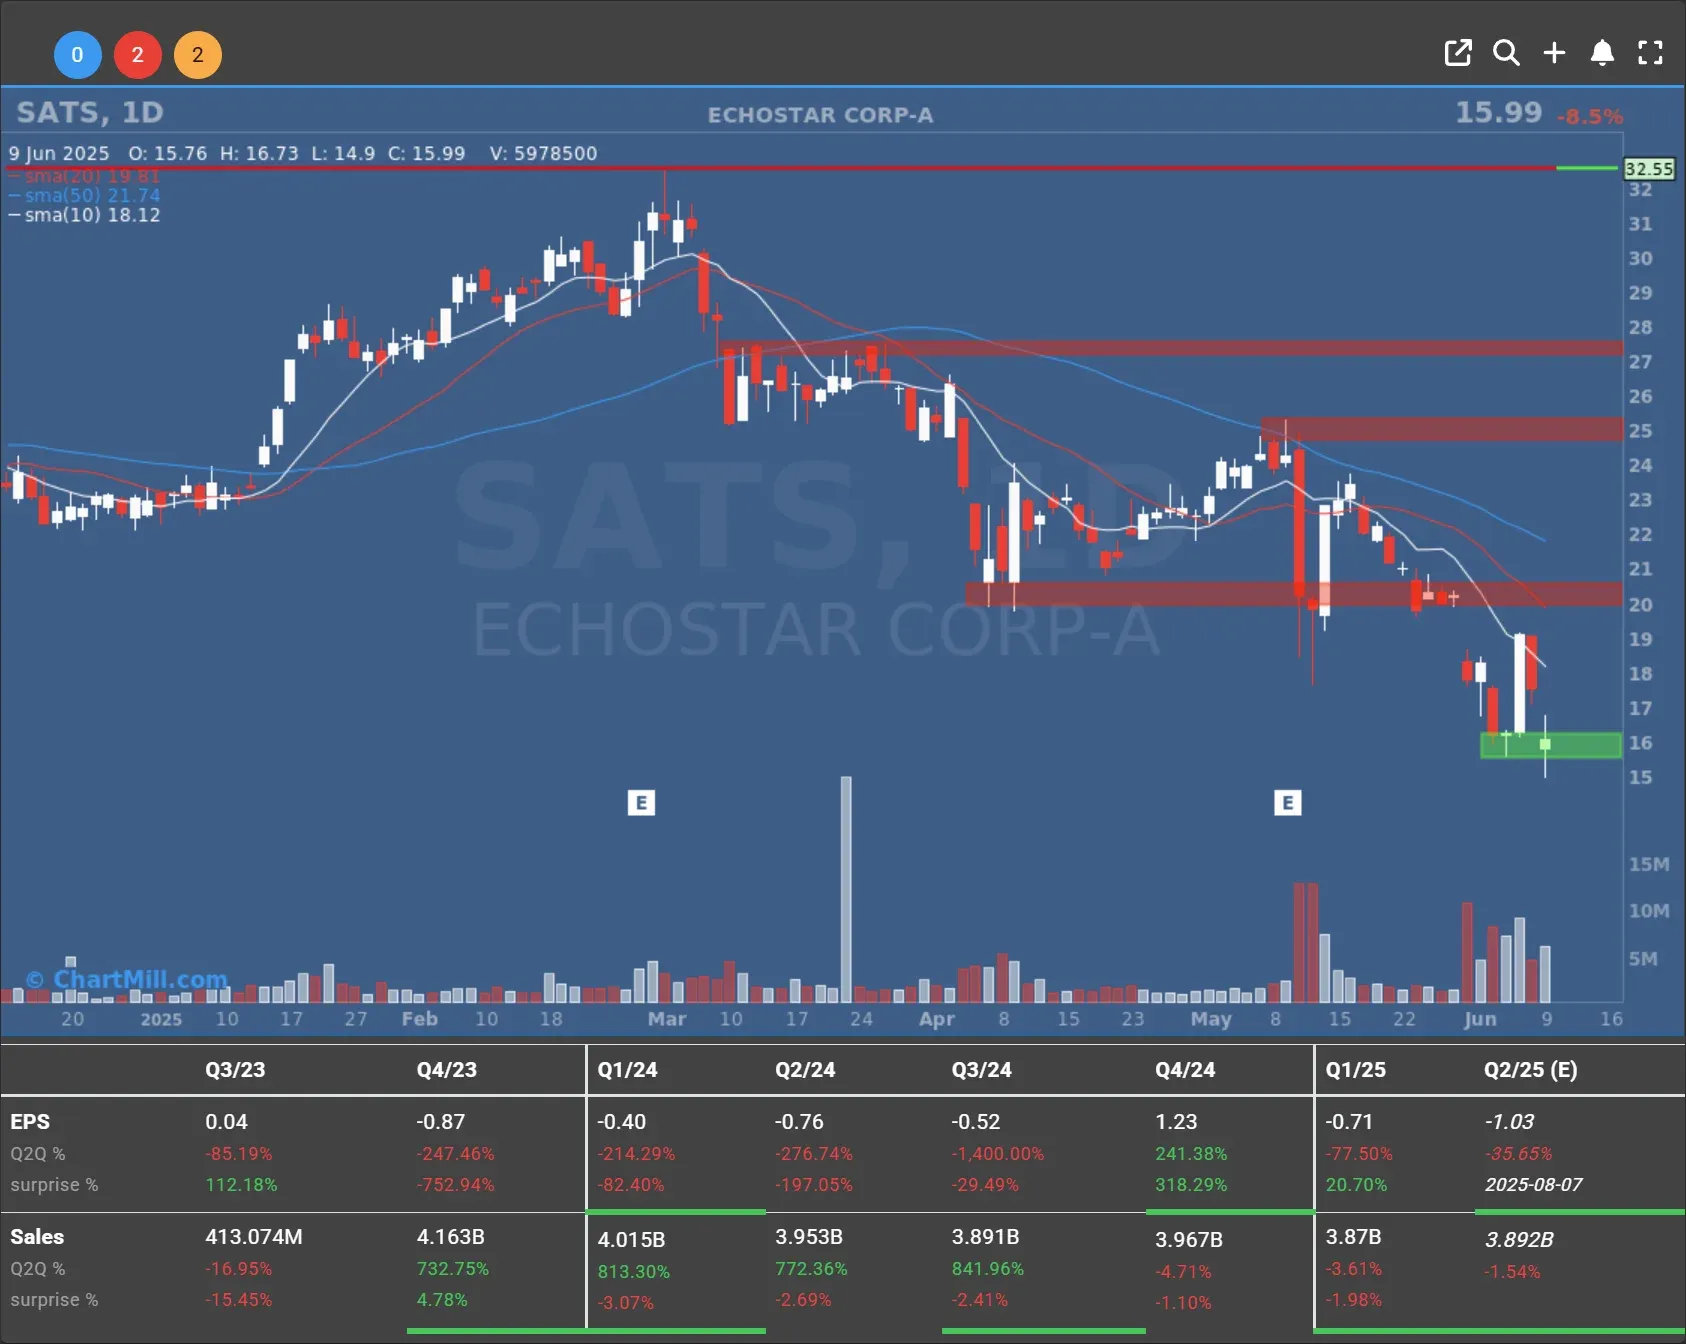Click sales value 4.163B

coord(451,1237)
